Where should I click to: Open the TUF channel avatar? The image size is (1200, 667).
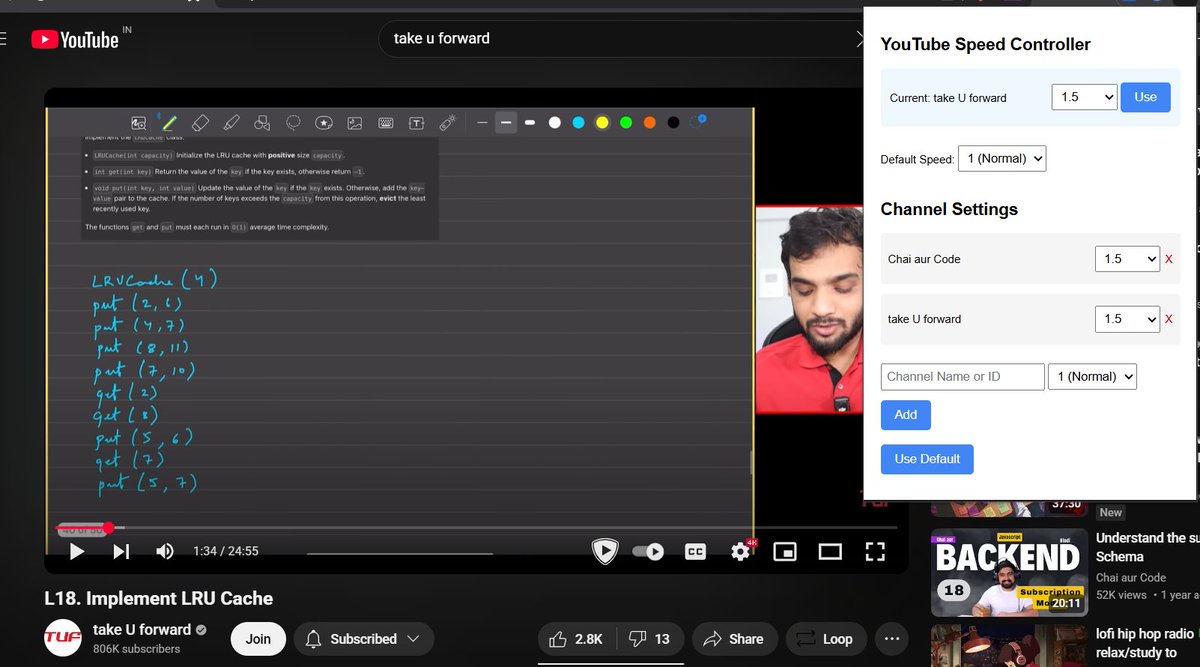tap(62, 639)
